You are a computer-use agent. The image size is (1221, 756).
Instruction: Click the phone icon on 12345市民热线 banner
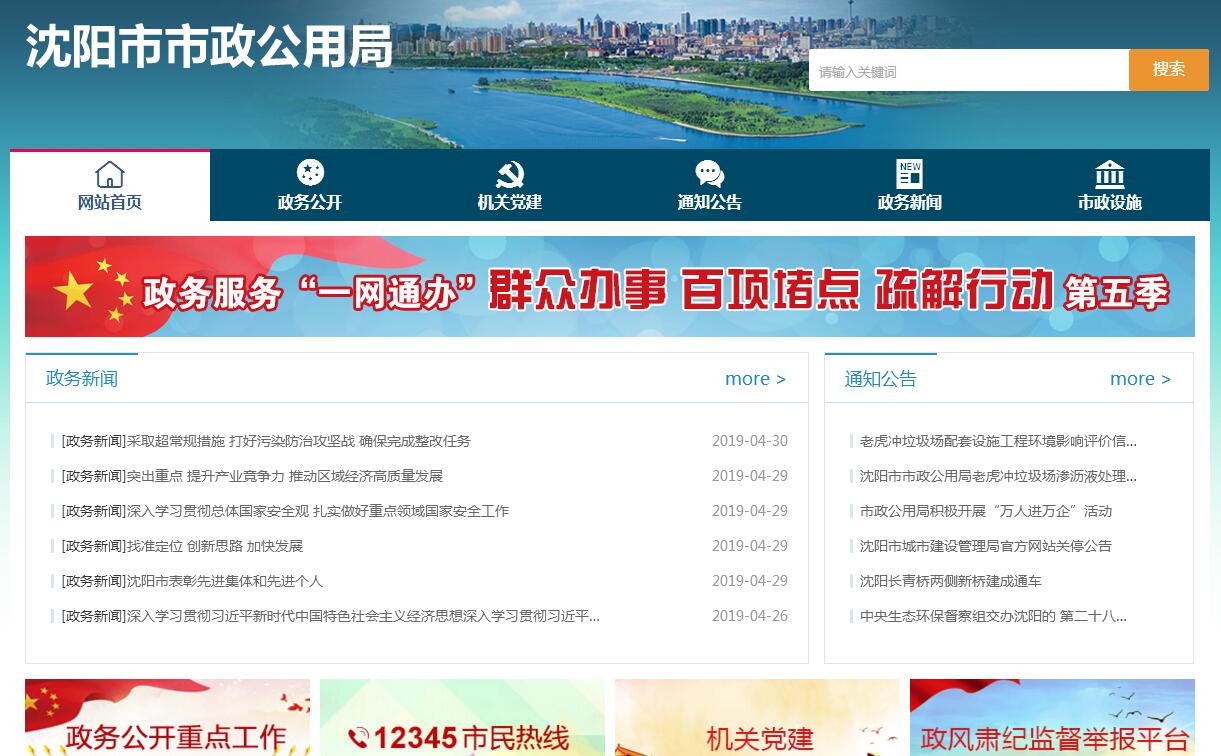click(x=359, y=738)
